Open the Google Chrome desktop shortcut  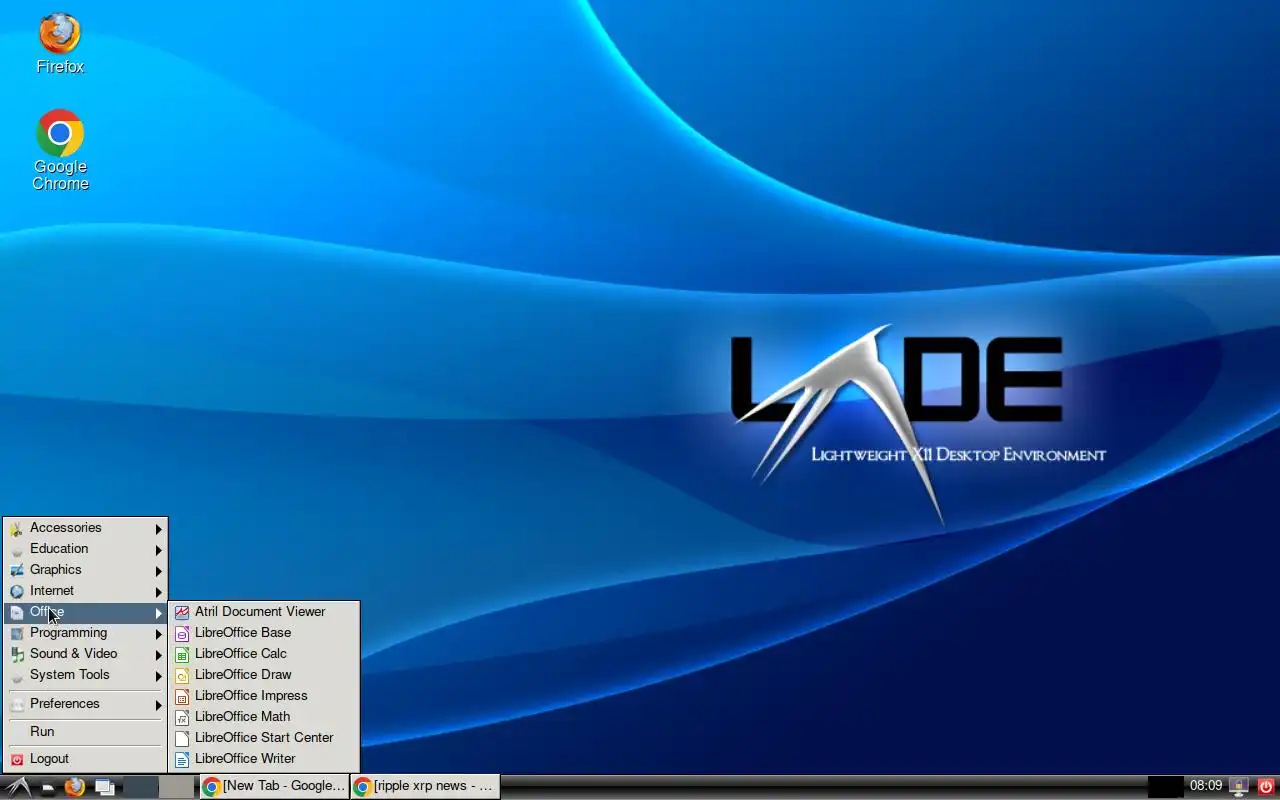pyautogui.click(x=60, y=133)
